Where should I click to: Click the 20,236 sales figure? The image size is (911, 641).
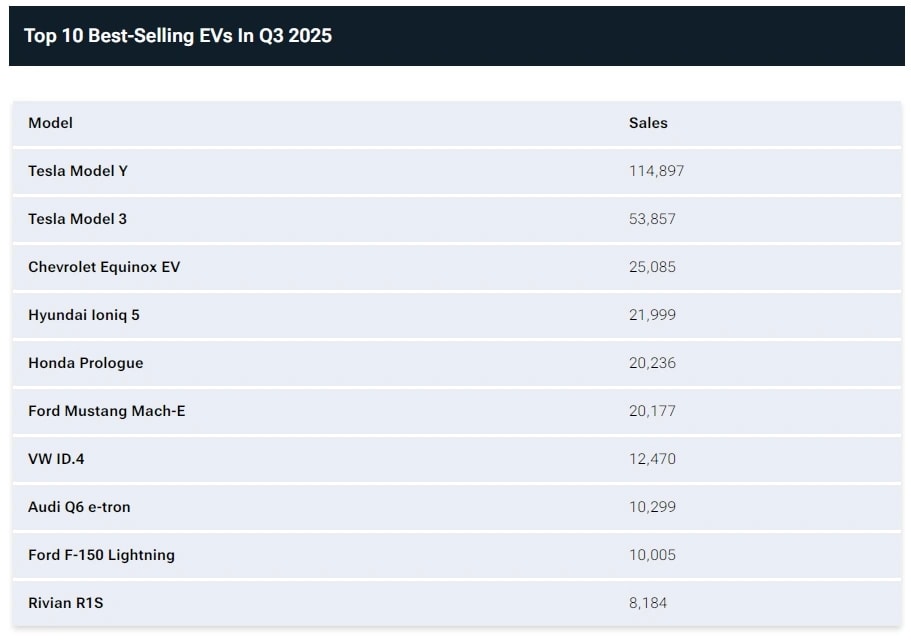coord(652,363)
